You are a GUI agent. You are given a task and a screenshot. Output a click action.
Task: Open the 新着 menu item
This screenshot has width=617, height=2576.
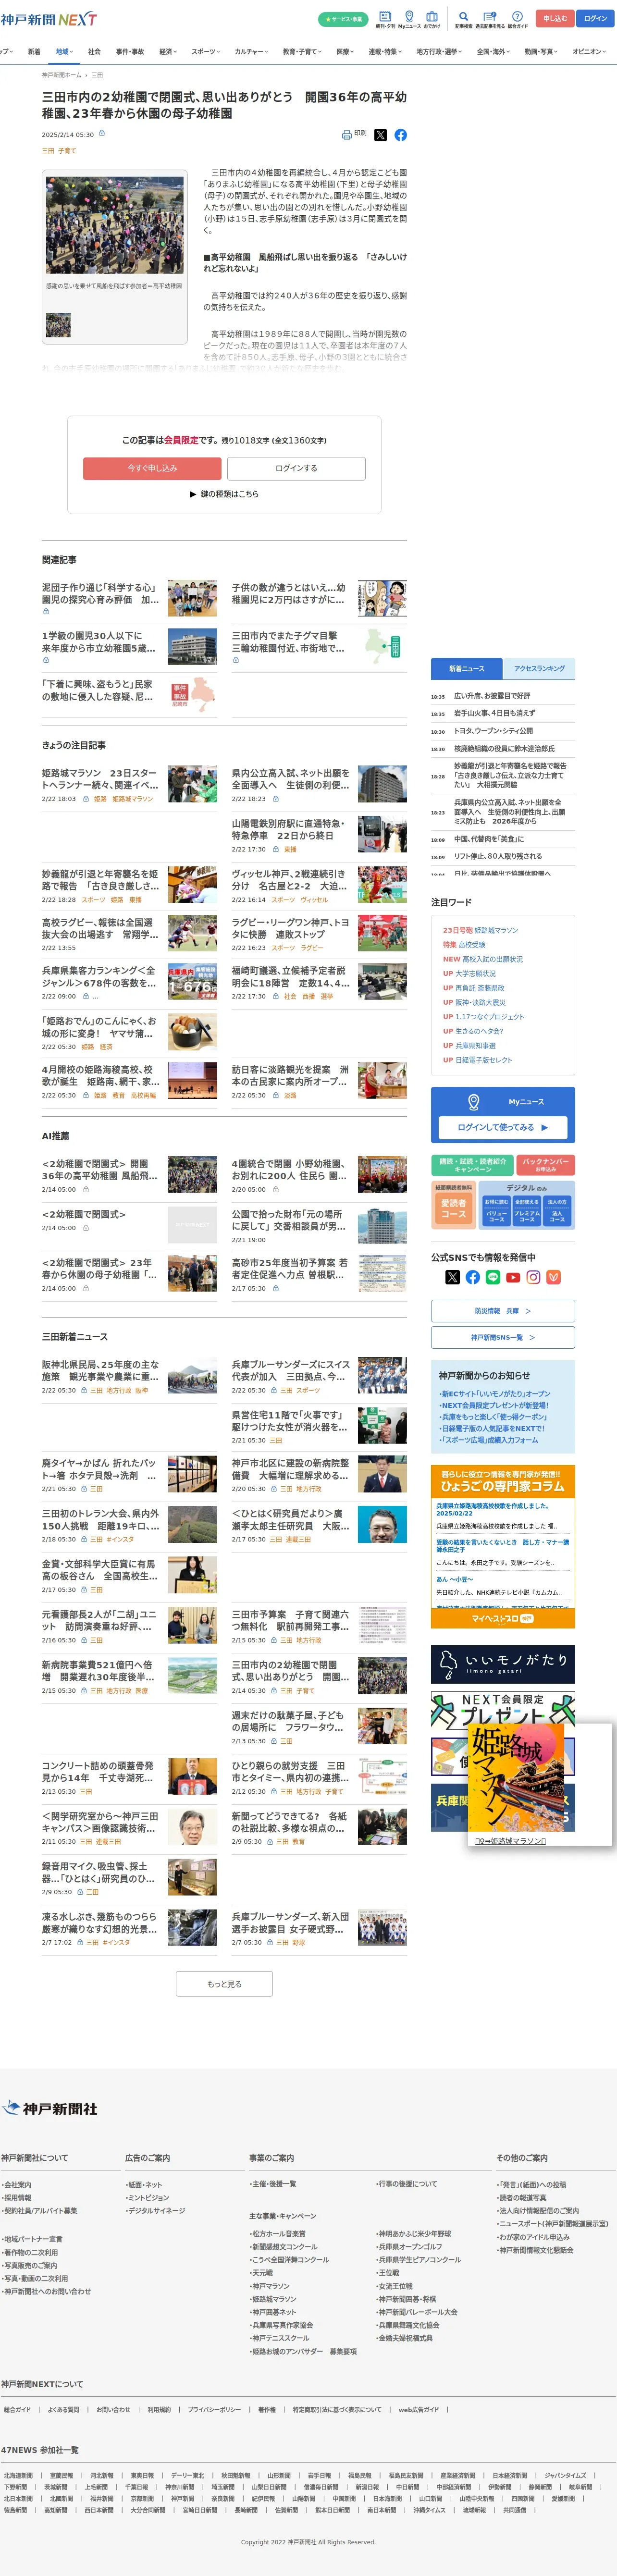click(34, 51)
